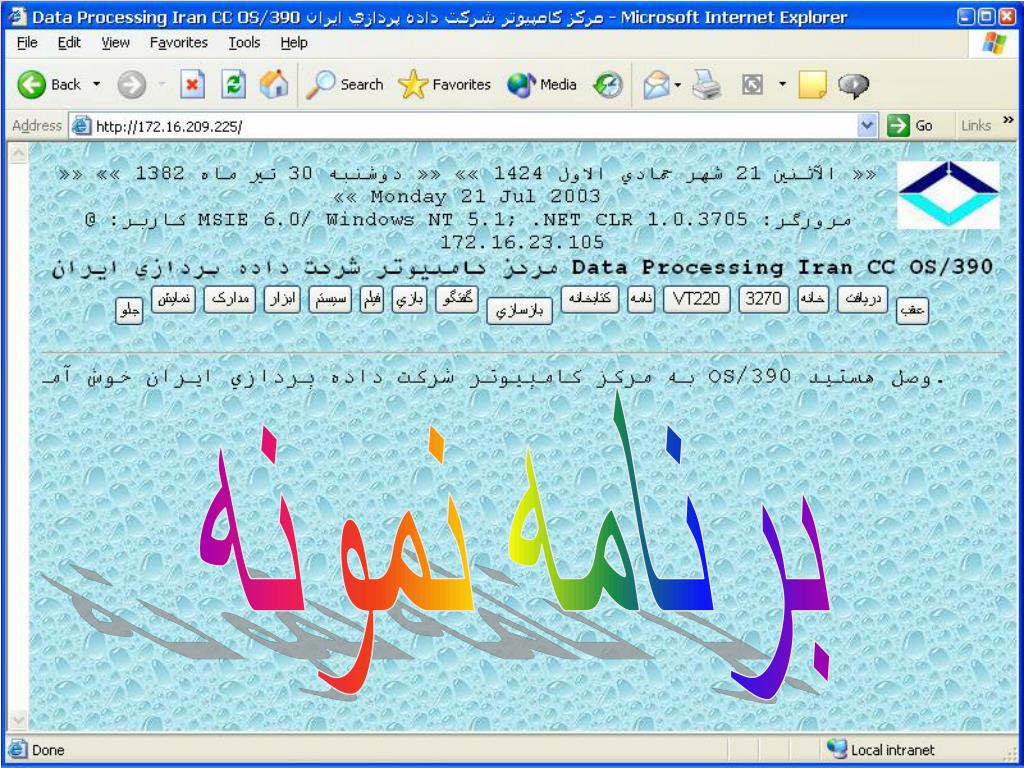Click the scroll down arrow
Viewport: 1024px width, 768px height.
pyautogui.click(x=18, y=720)
